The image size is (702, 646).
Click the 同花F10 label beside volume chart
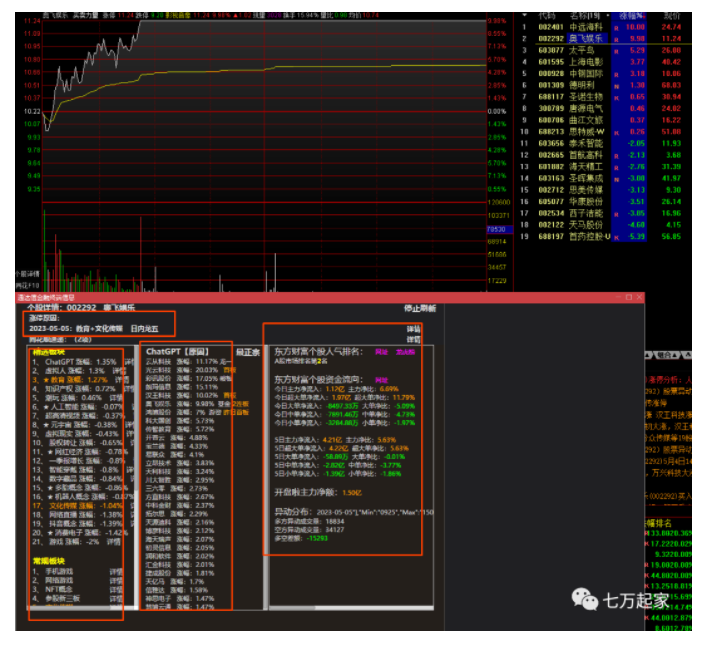(x=28, y=285)
